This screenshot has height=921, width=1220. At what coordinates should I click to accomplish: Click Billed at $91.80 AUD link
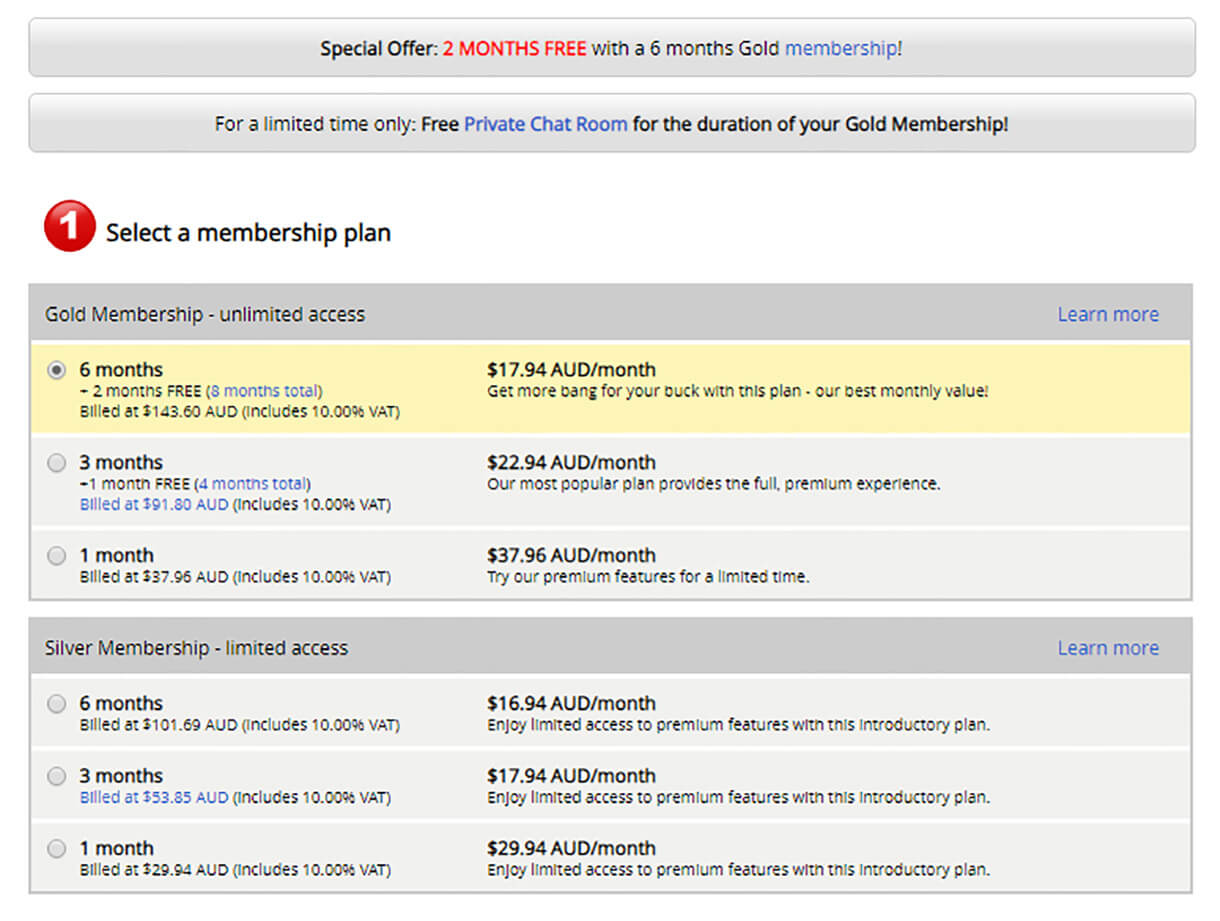pos(154,505)
